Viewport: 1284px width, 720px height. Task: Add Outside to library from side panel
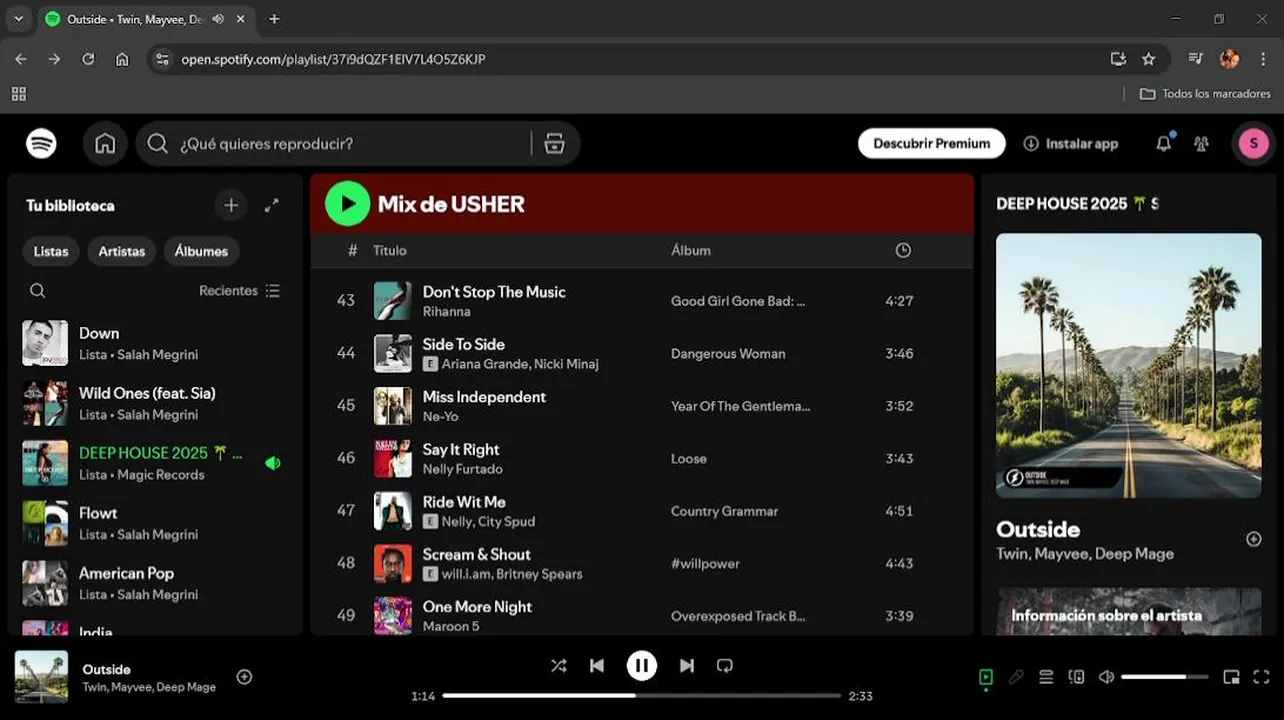click(1253, 539)
